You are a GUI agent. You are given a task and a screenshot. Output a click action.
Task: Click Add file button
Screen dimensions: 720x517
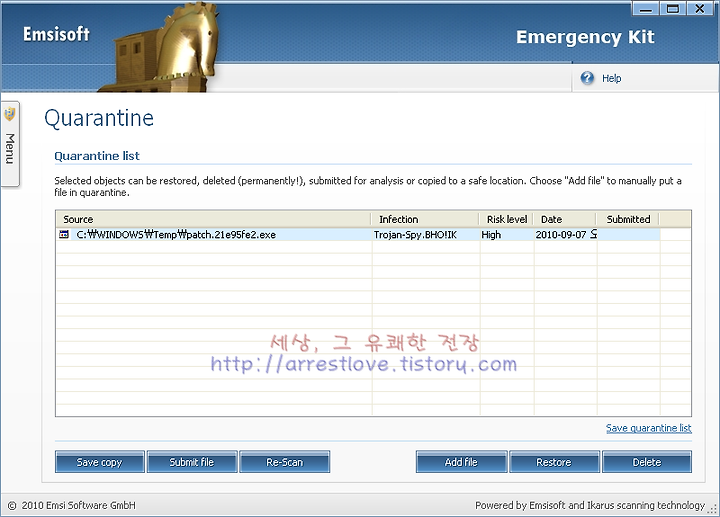click(x=461, y=462)
